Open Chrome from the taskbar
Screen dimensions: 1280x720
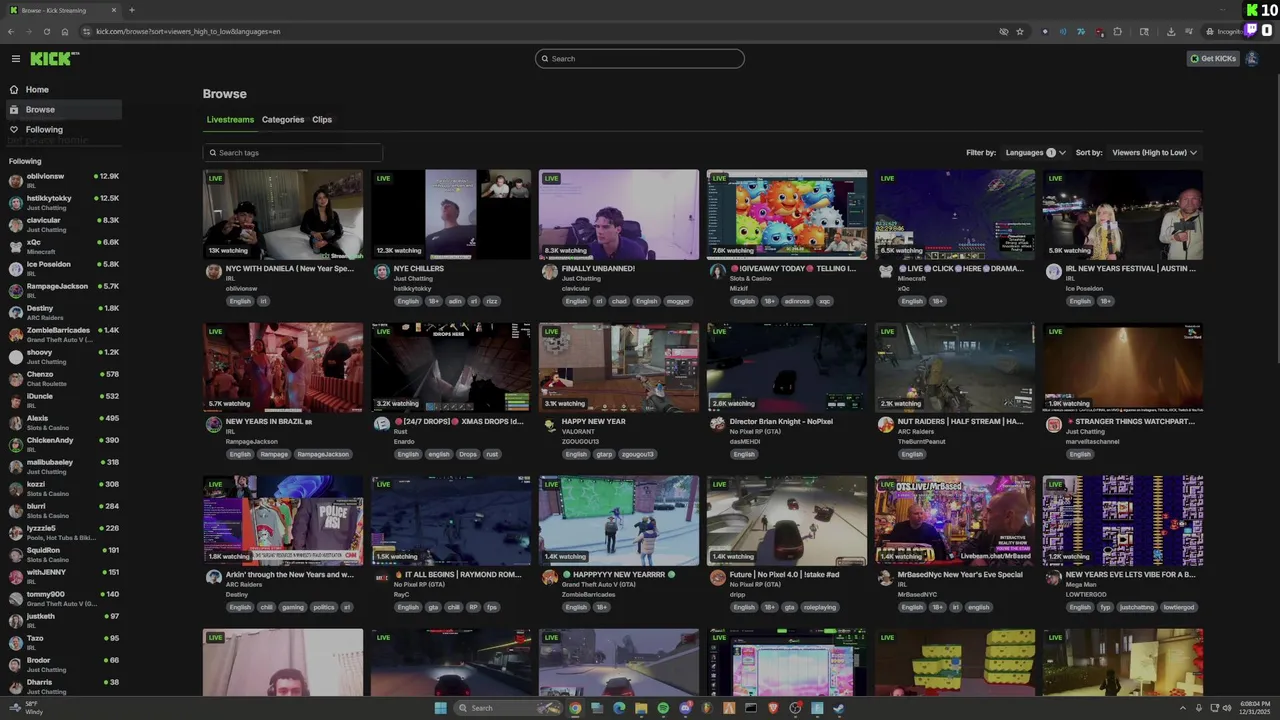575,708
